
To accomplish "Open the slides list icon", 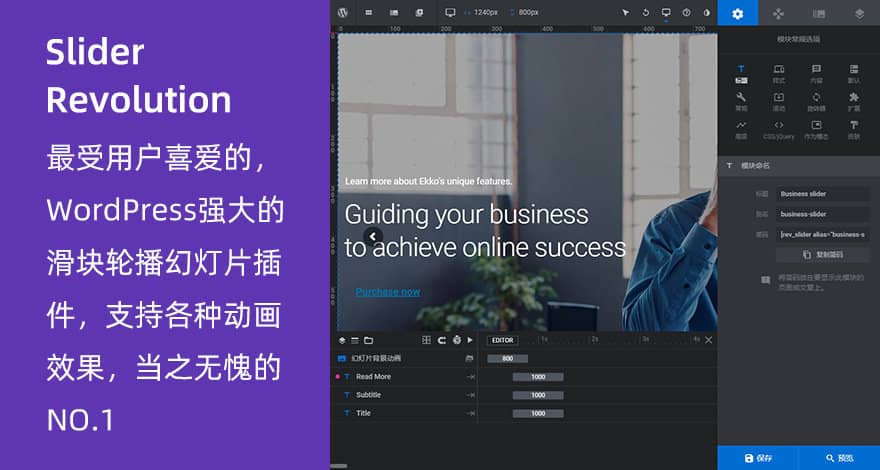I will pyautogui.click(x=394, y=12).
